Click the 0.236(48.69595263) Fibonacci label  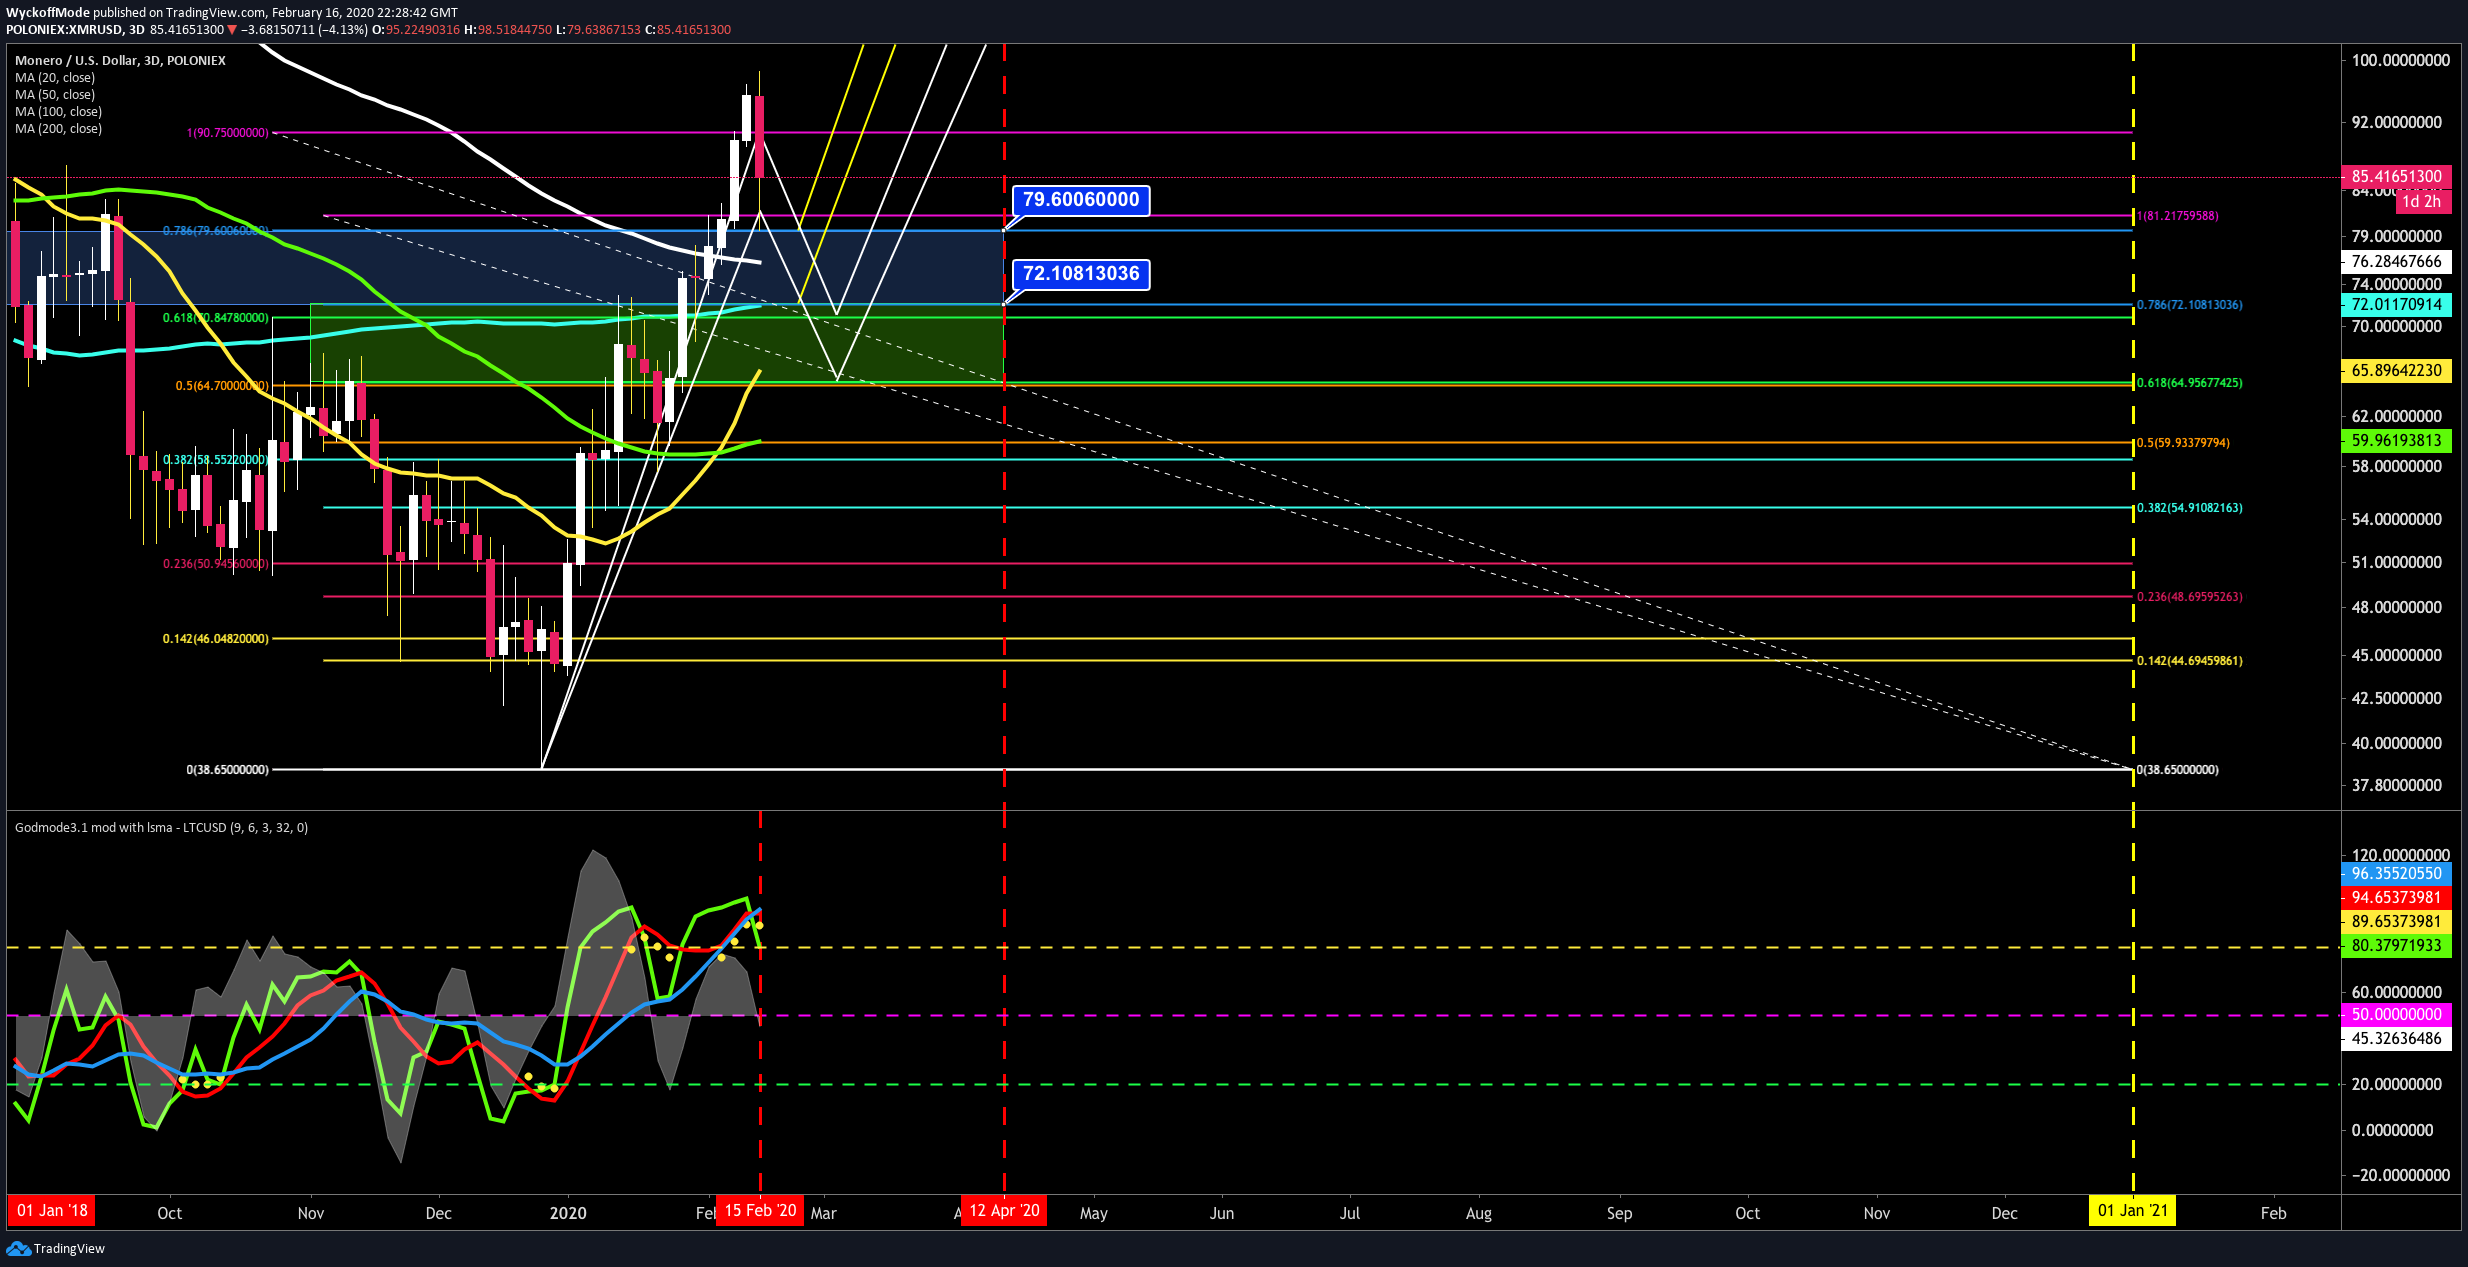click(2189, 597)
